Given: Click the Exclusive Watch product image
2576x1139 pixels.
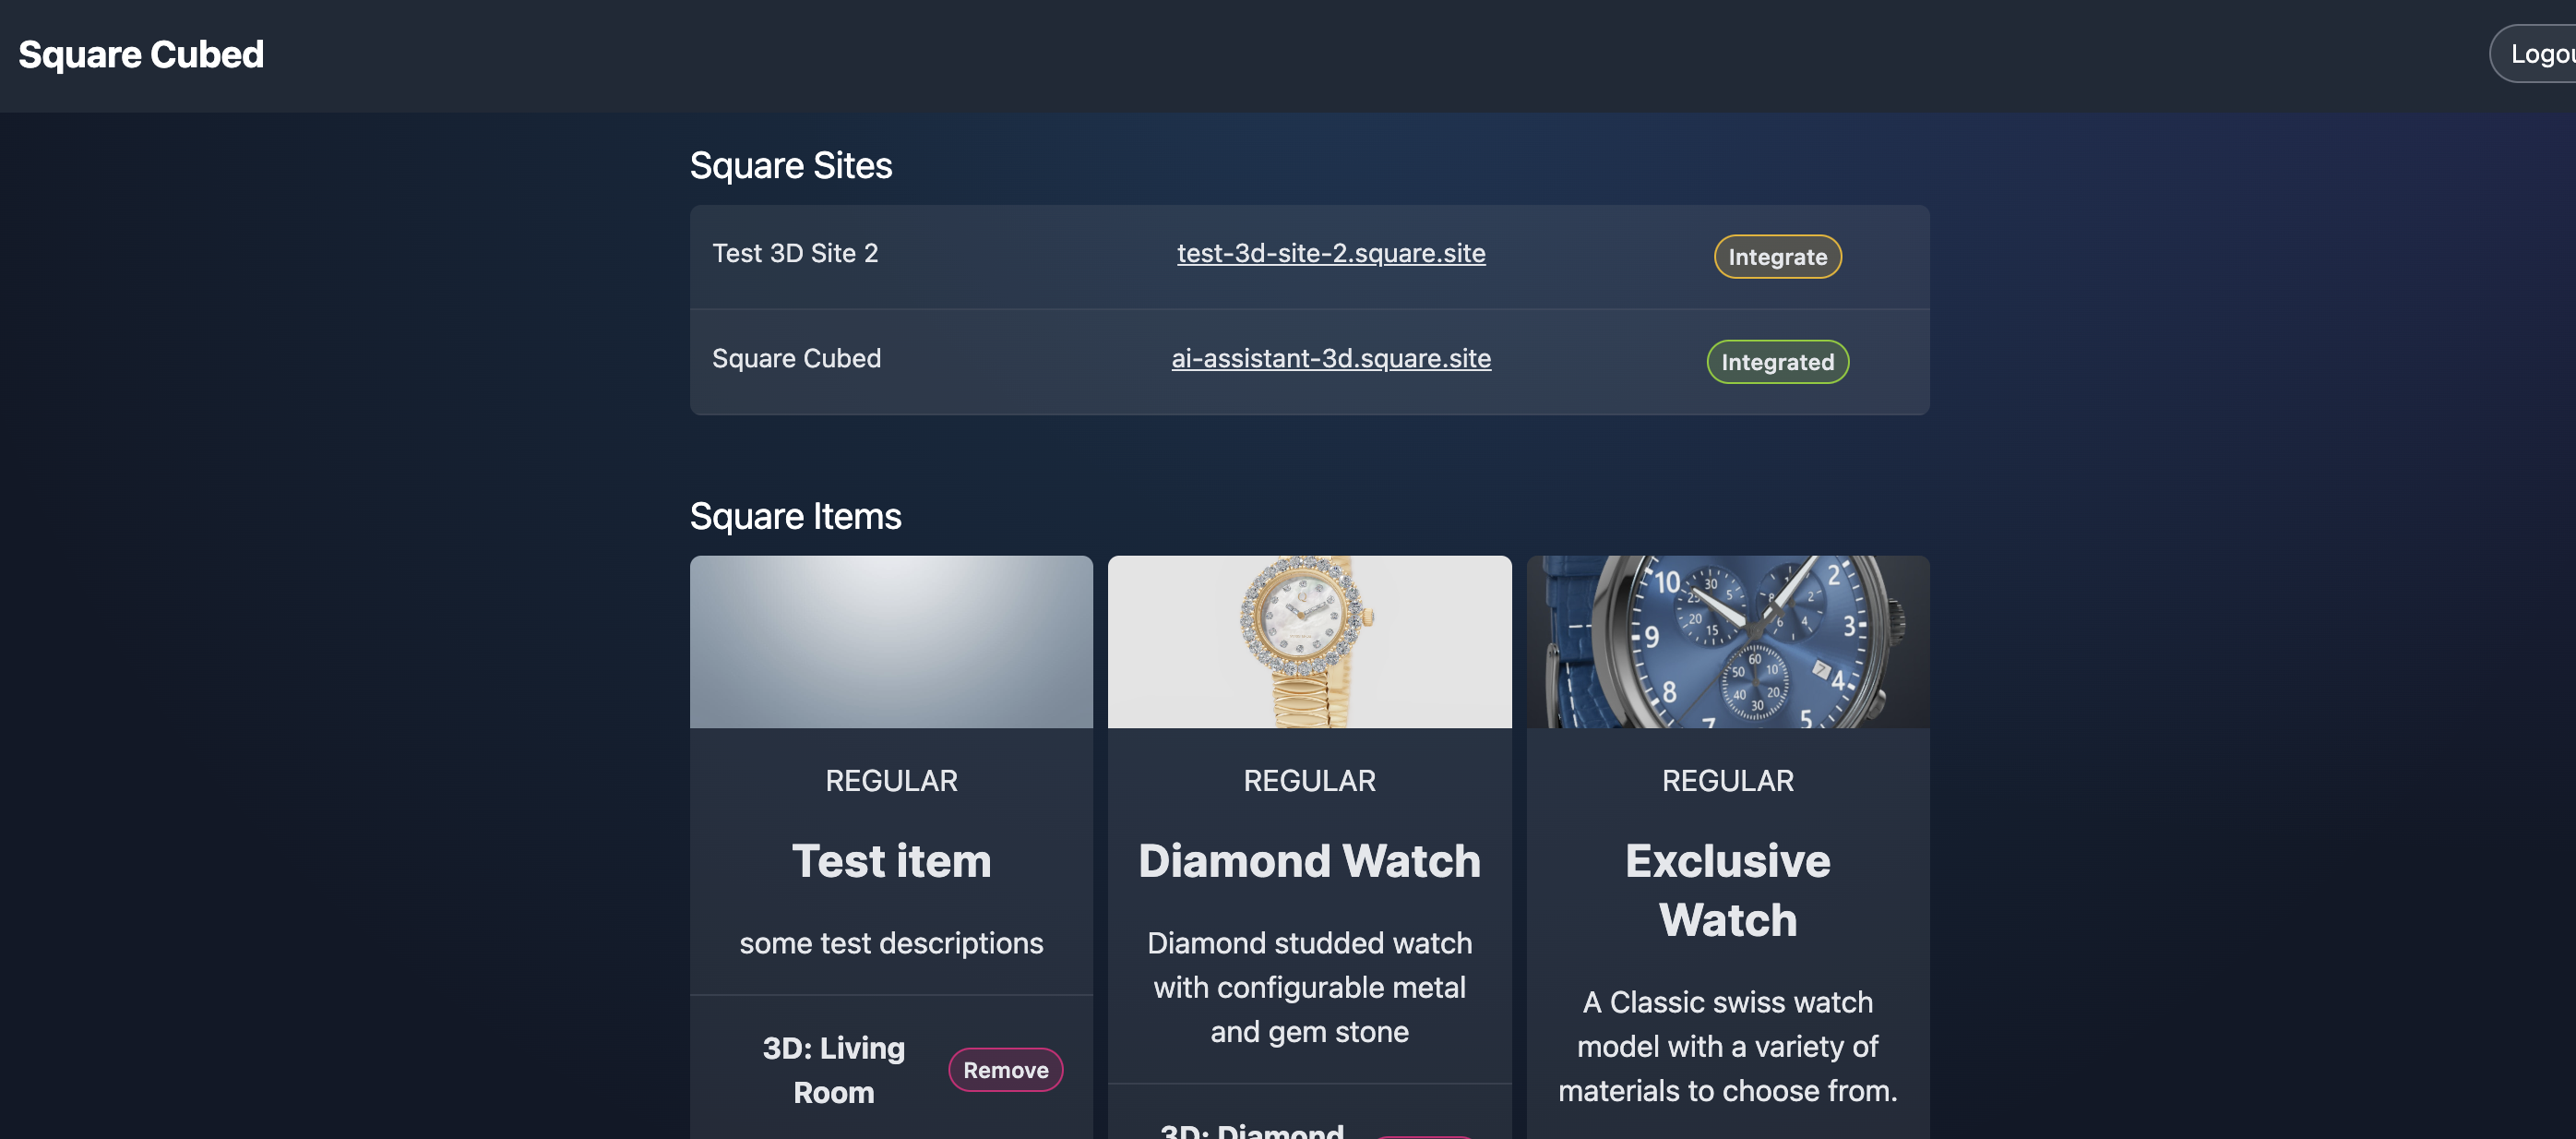Looking at the screenshot, I should tap(1727, 641).
